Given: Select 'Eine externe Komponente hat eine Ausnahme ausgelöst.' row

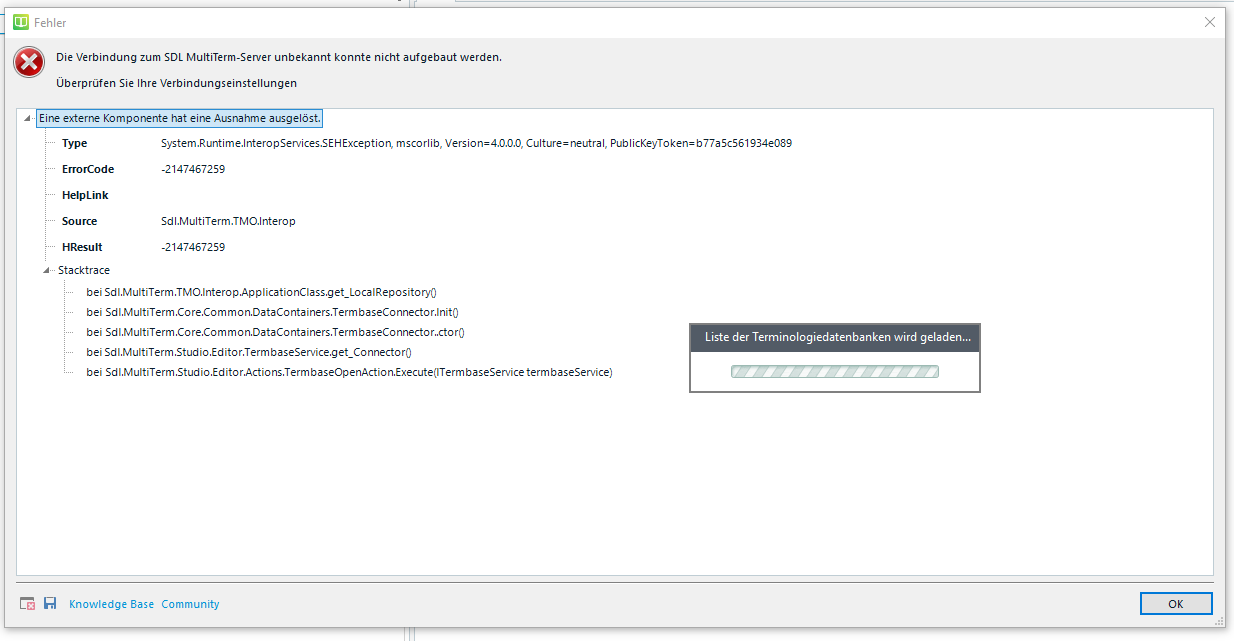Looking at the screenshot, I should pyautogui.click(x=179, y=118).
